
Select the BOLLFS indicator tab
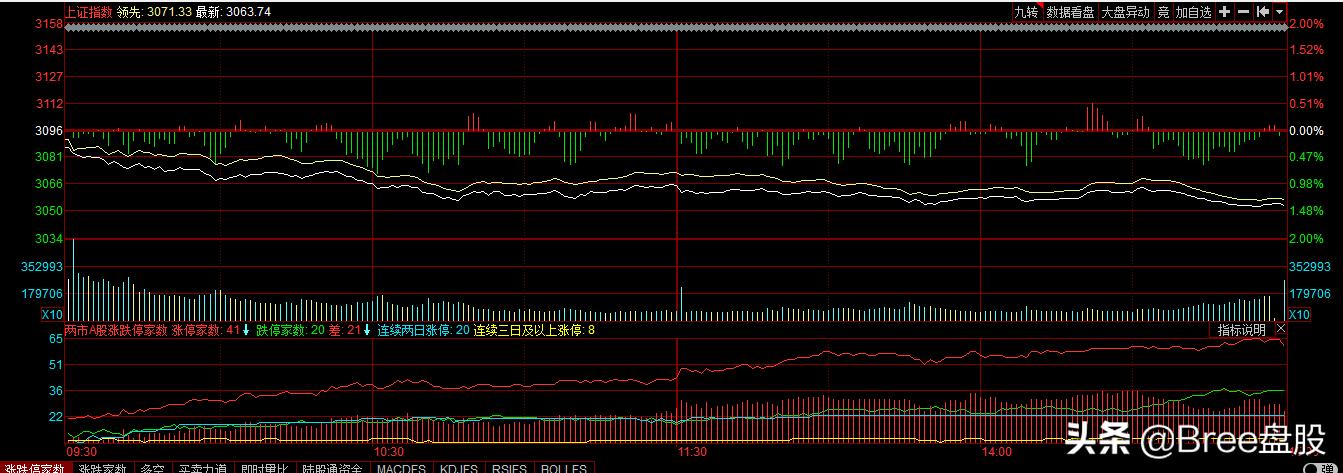point(565,468)
